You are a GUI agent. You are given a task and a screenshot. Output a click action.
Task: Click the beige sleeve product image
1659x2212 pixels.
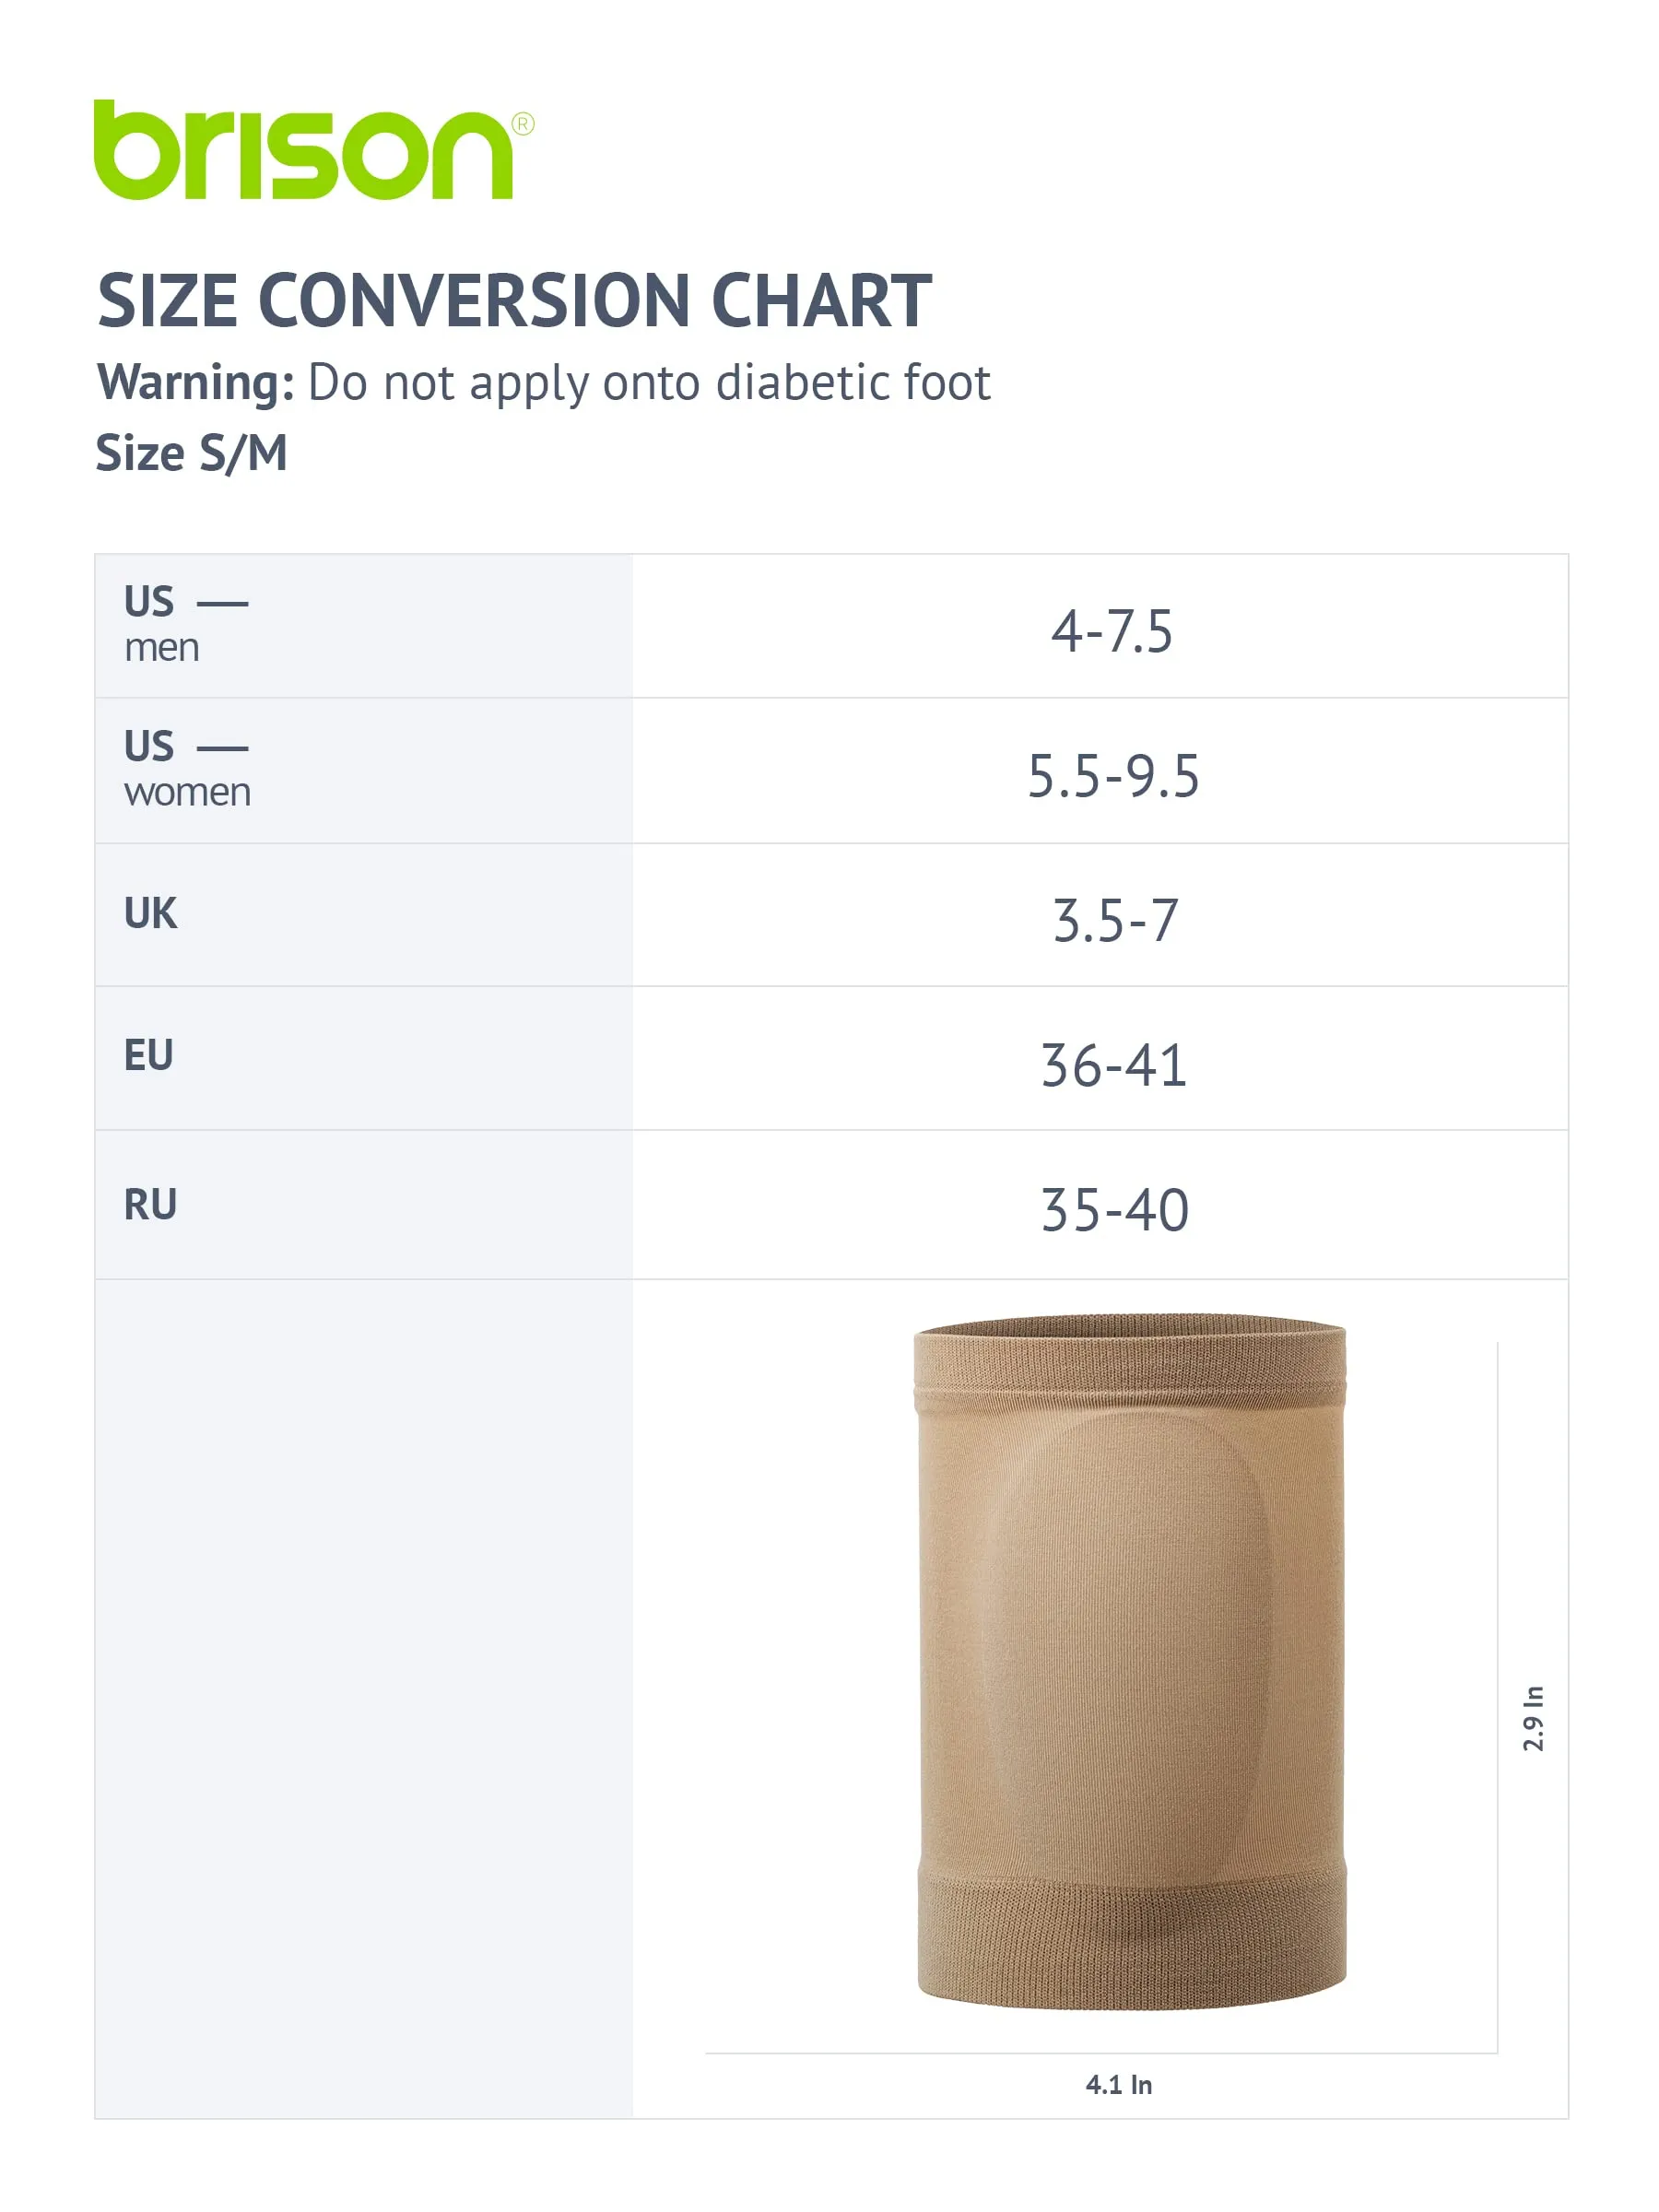click(x=1130, y=1662)
